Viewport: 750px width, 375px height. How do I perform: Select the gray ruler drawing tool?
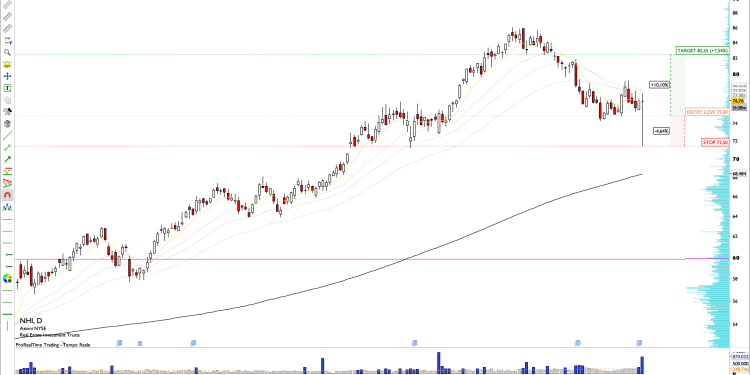7,17
